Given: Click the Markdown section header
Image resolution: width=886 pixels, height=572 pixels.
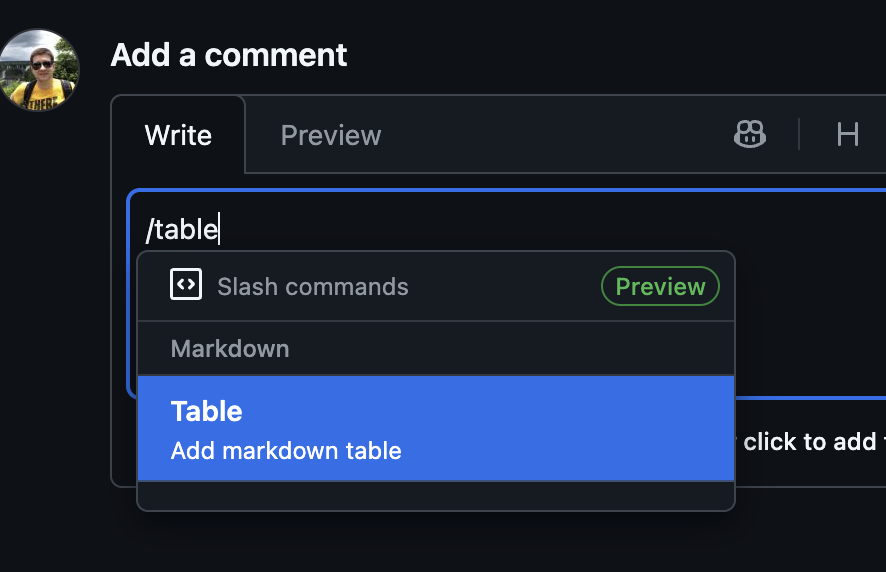Looking at the screenshot, I should pyautogui.click(x=230, y=349).
